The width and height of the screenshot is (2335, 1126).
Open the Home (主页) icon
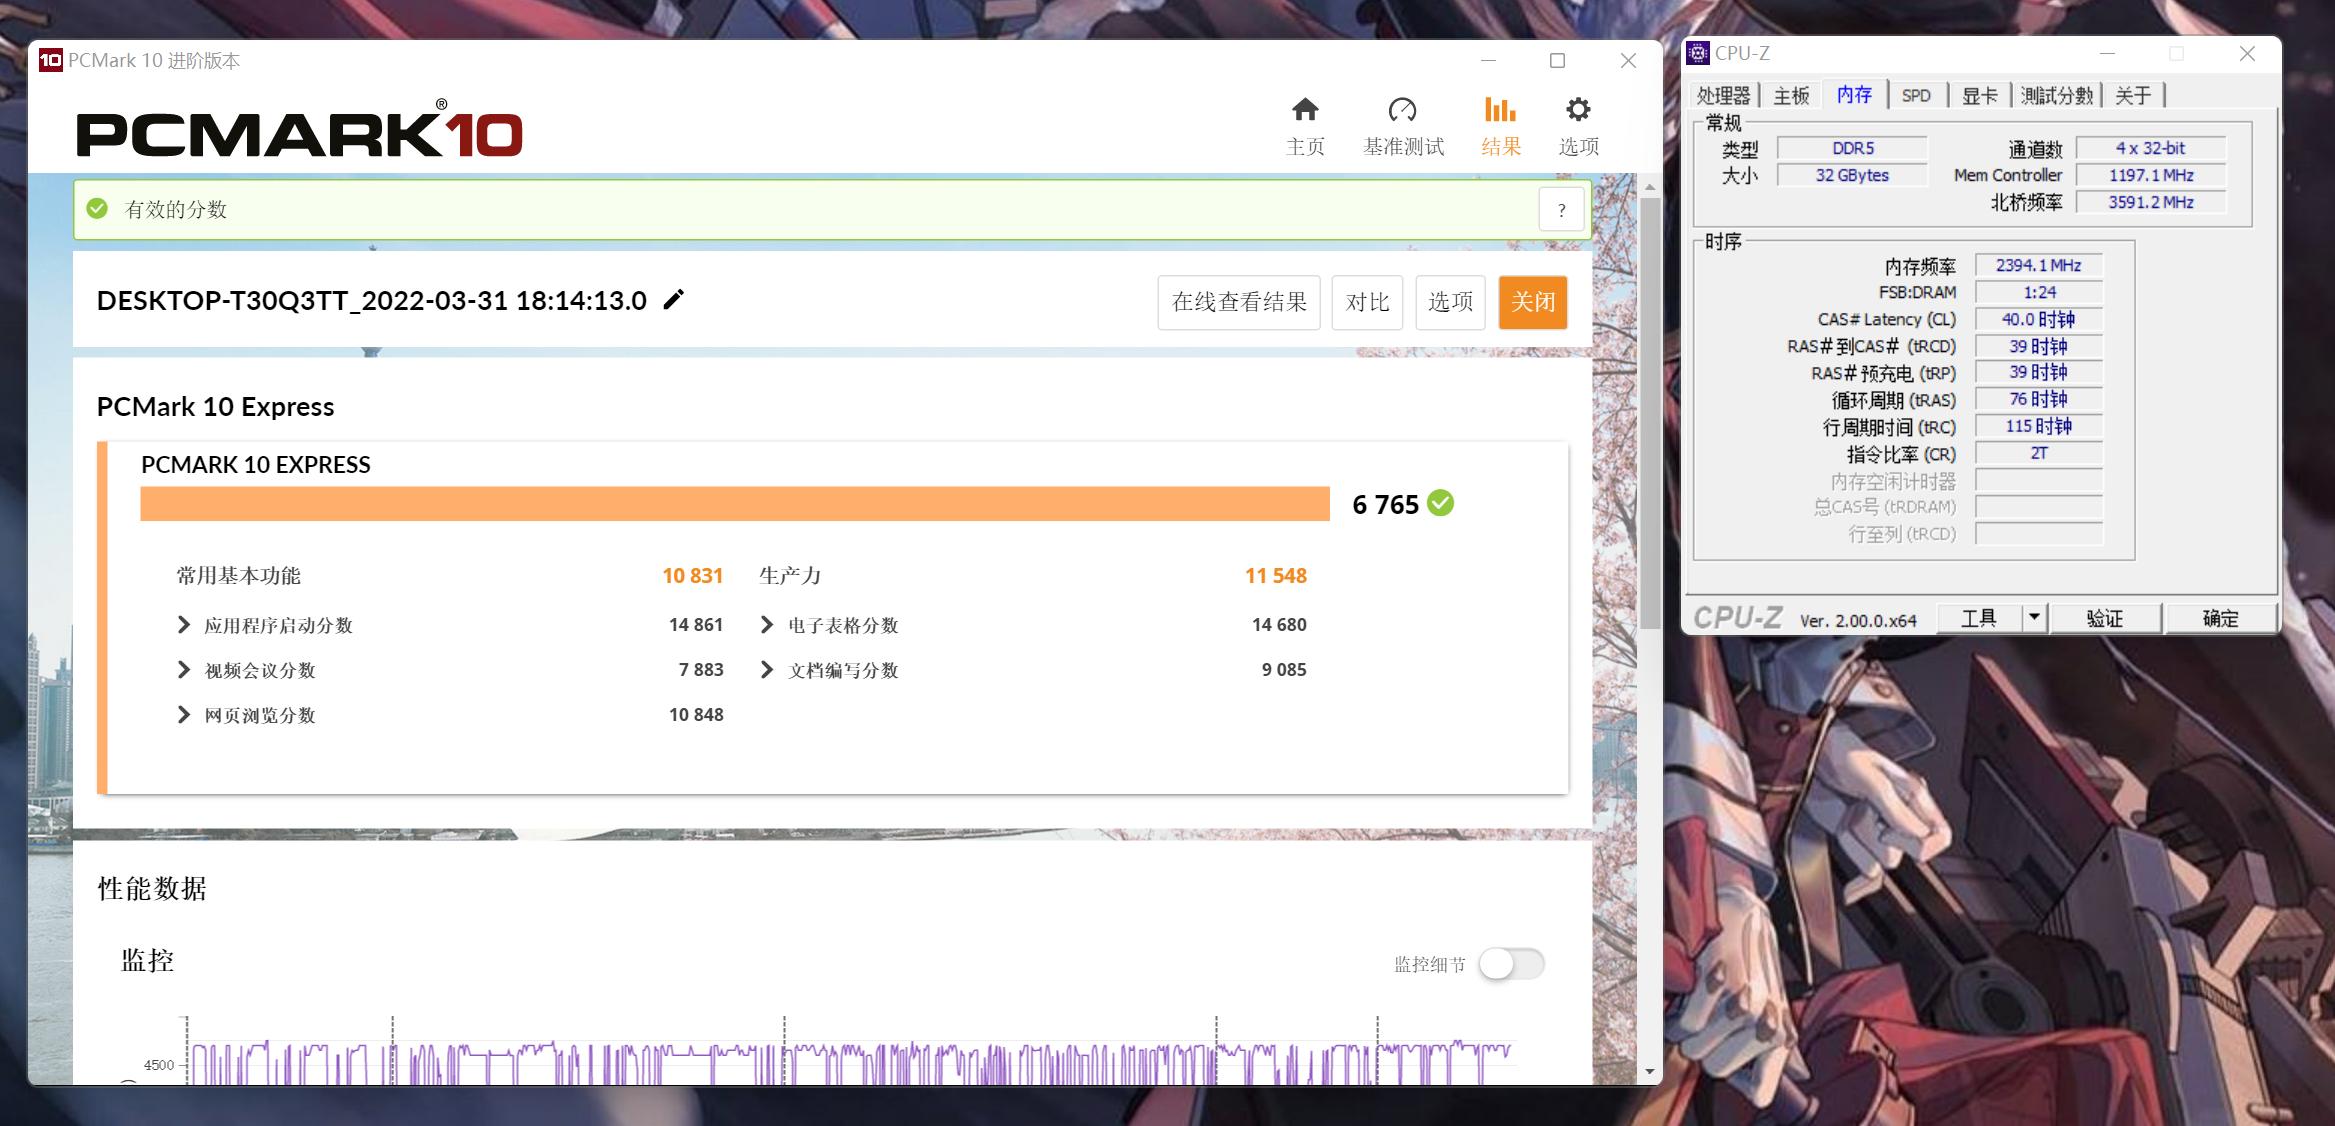coord(1305,110)
